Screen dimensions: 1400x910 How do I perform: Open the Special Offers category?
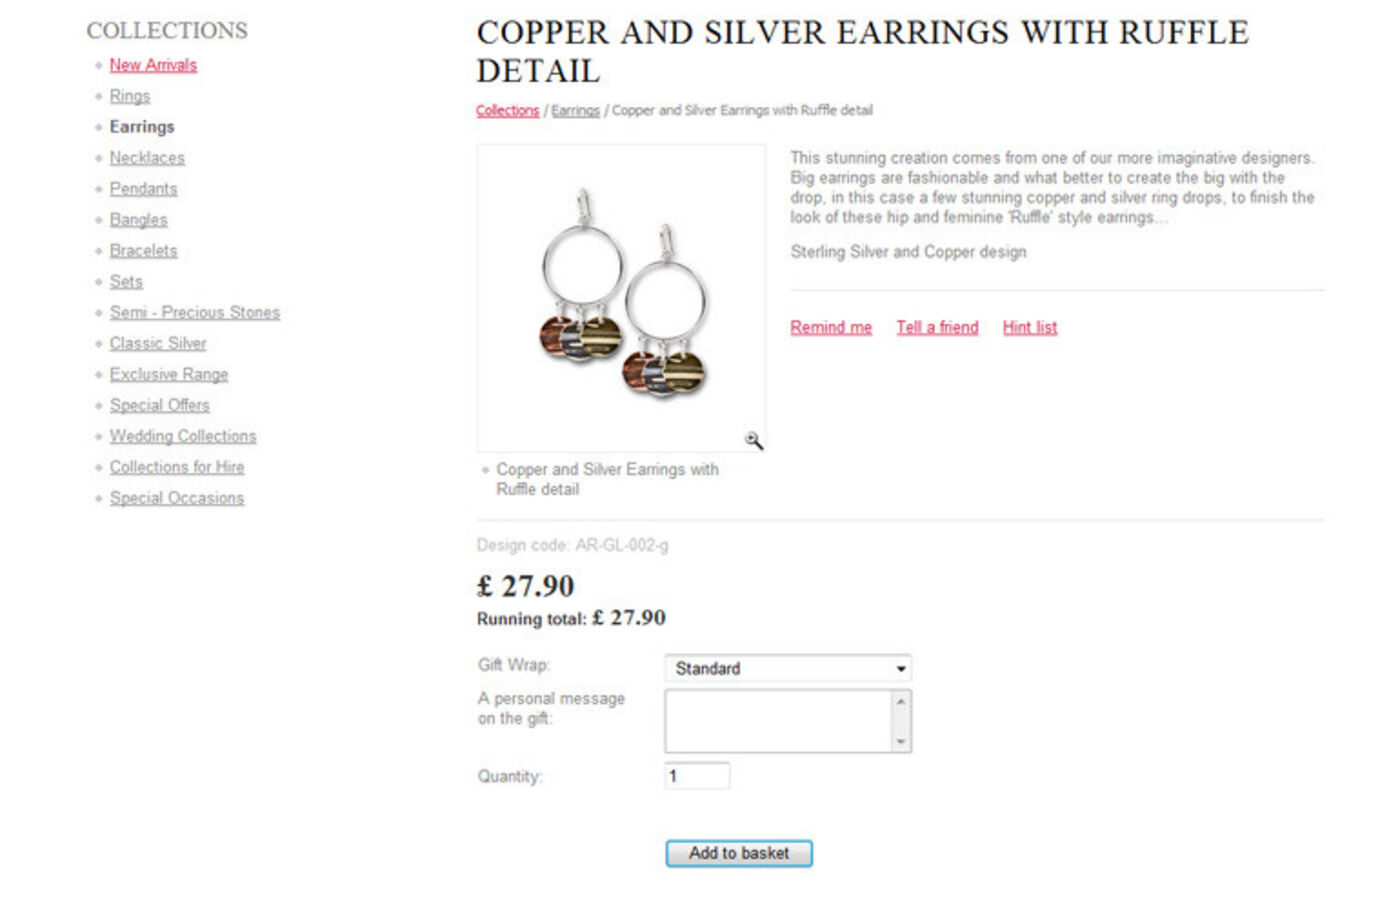tap(160, 405)
